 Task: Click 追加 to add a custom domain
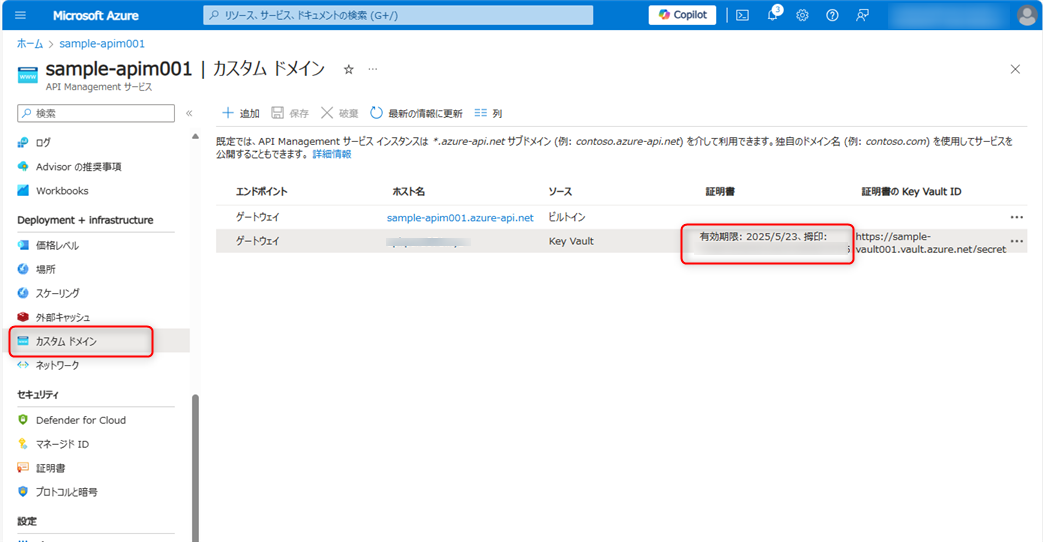[240, 113]
